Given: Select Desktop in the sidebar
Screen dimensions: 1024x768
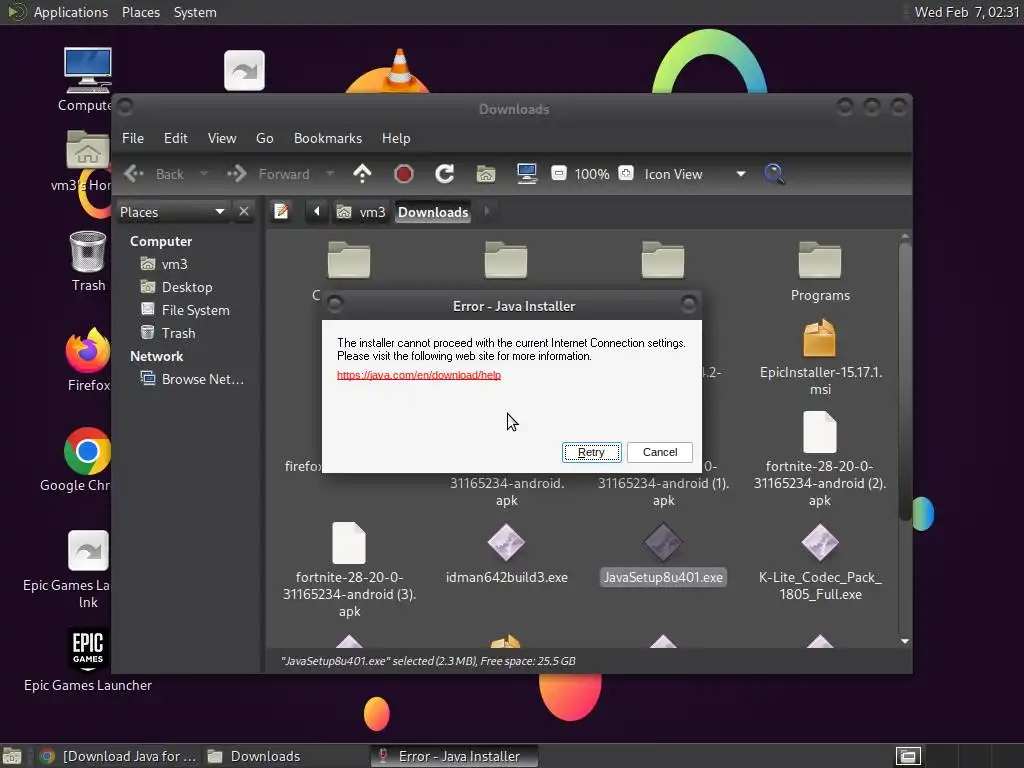Looking at the screenshot, I should click(187, 287).
